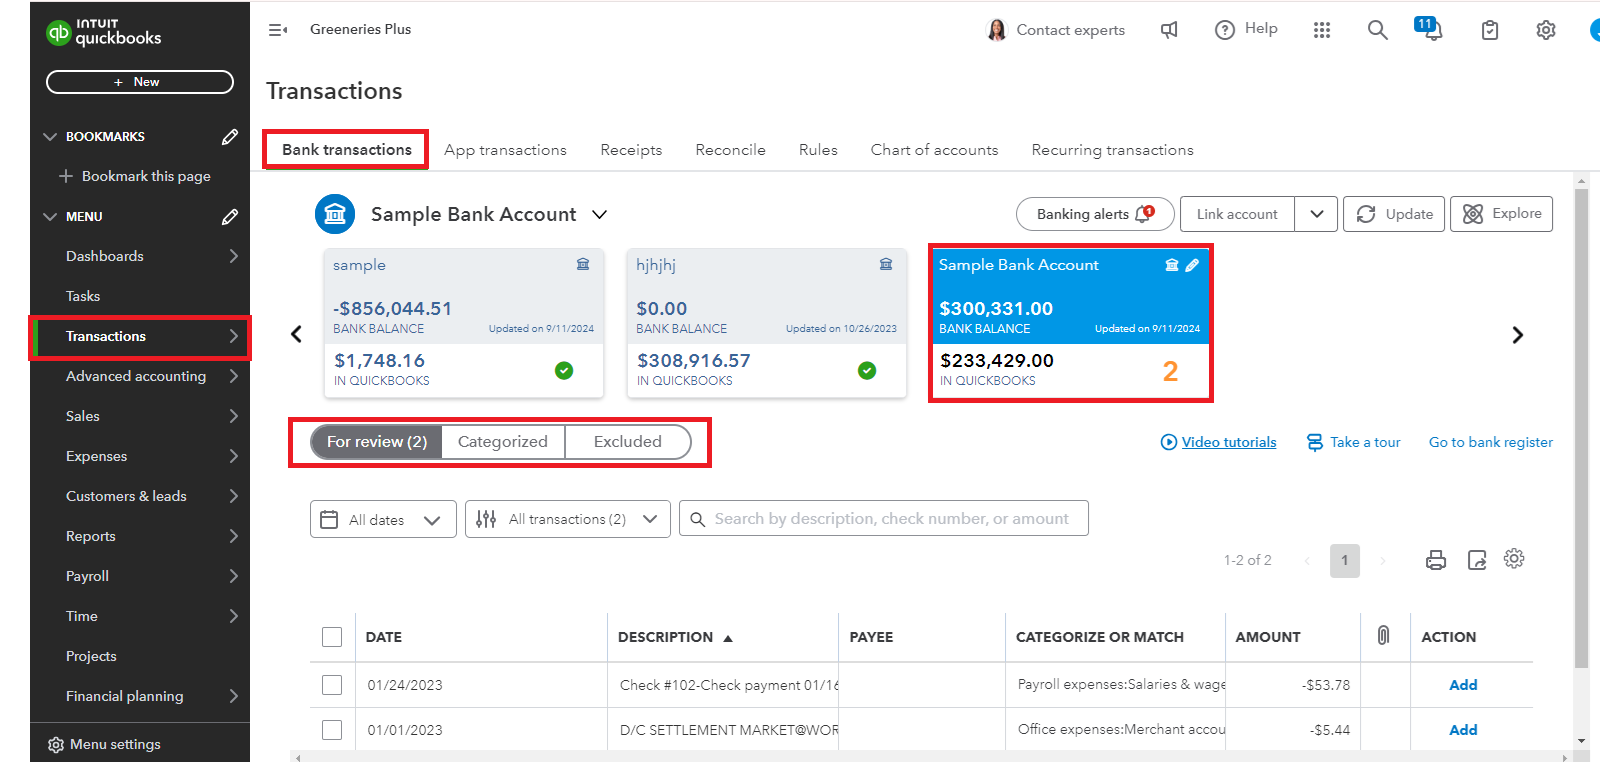The width and height of the screenshot is (1600, 762).
Task: Click the QuickBooks logo
Action: click(104, 32)
